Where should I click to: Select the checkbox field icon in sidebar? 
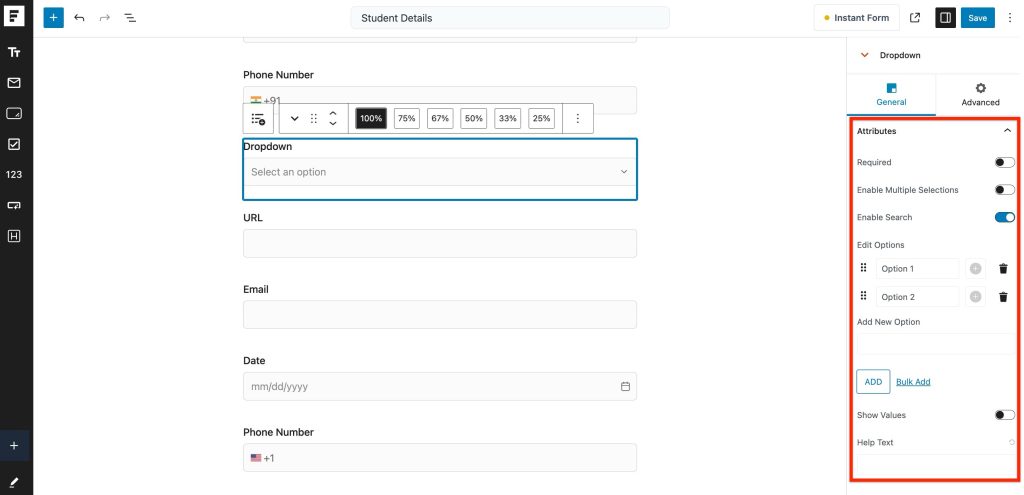point(14,144)
